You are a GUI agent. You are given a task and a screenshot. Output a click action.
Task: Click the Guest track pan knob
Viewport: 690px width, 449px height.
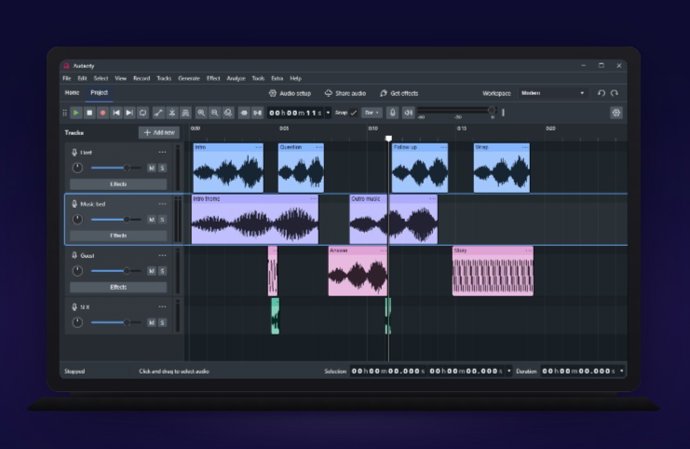[77, 271]
